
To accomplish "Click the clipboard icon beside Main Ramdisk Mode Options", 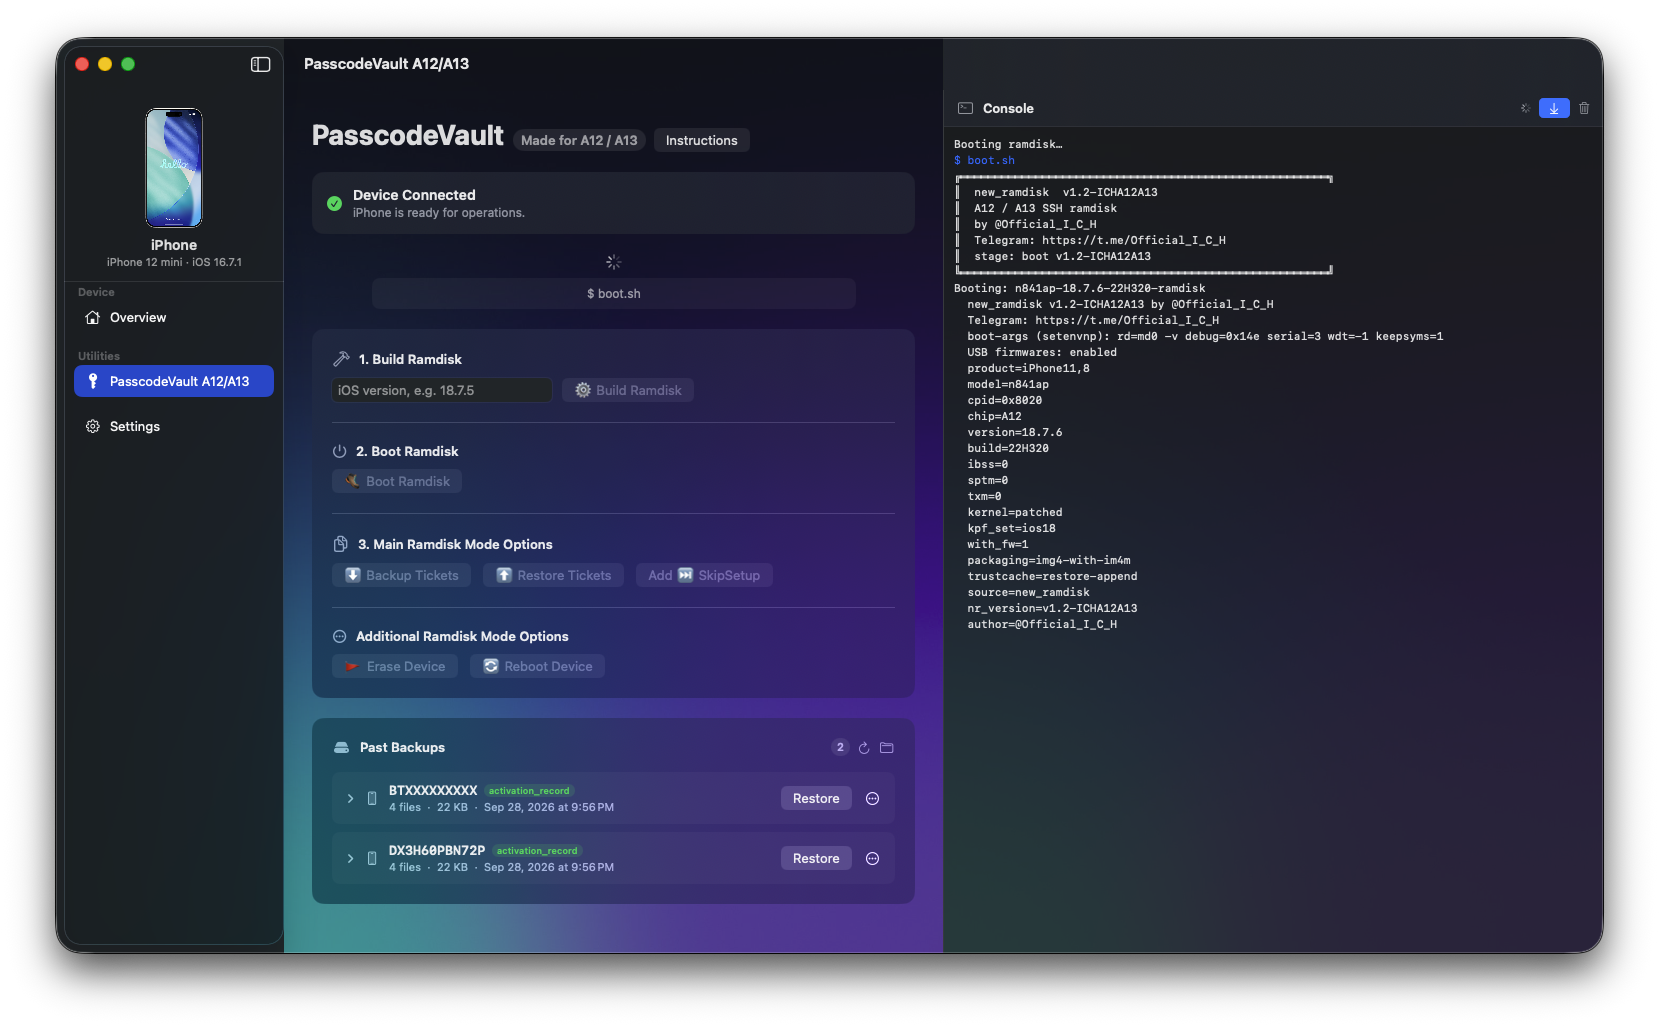I will 340,544.
